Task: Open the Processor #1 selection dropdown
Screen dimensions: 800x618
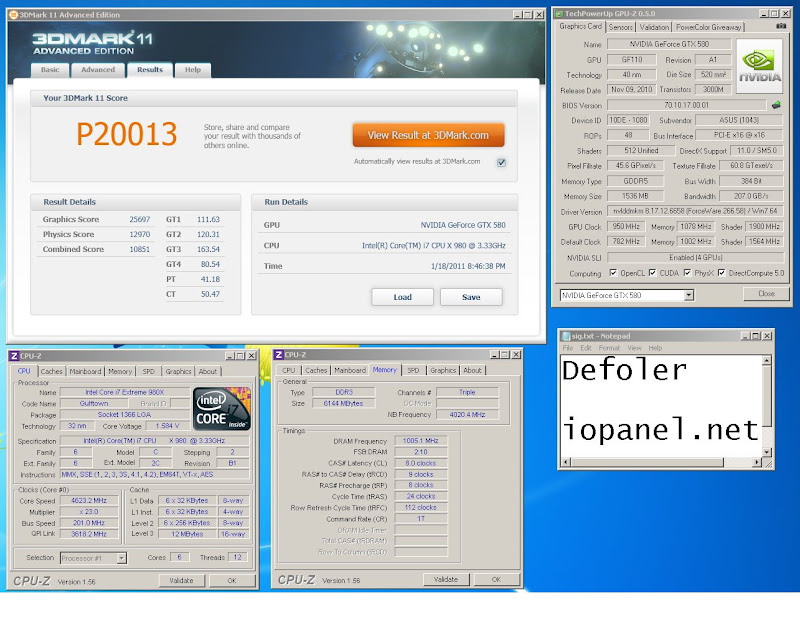Action: tap(121, 558)
